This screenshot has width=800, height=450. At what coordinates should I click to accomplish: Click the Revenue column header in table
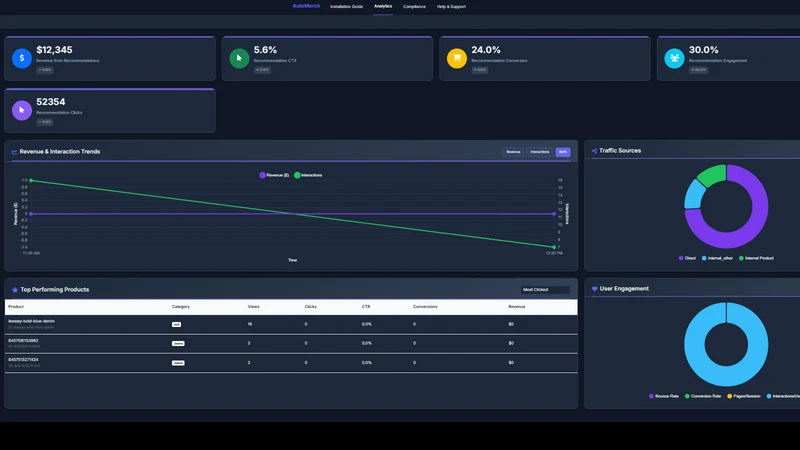(517, 307)
